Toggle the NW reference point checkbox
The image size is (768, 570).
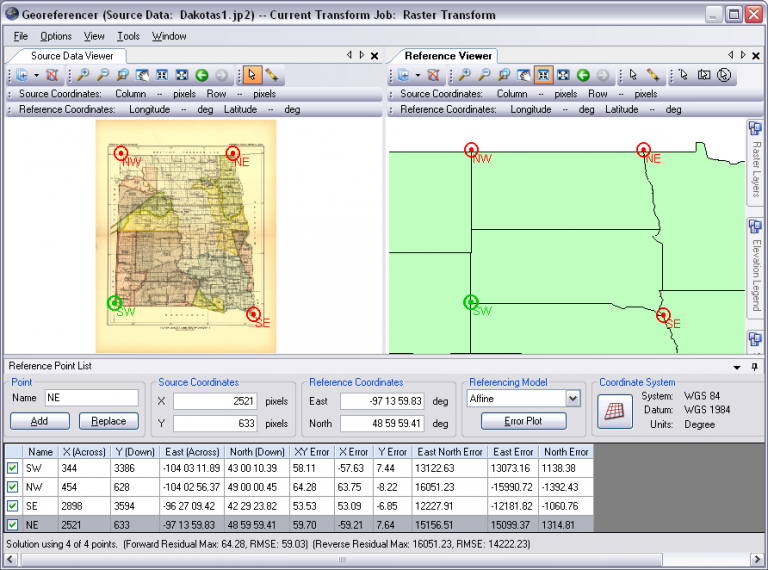(12, 487)
